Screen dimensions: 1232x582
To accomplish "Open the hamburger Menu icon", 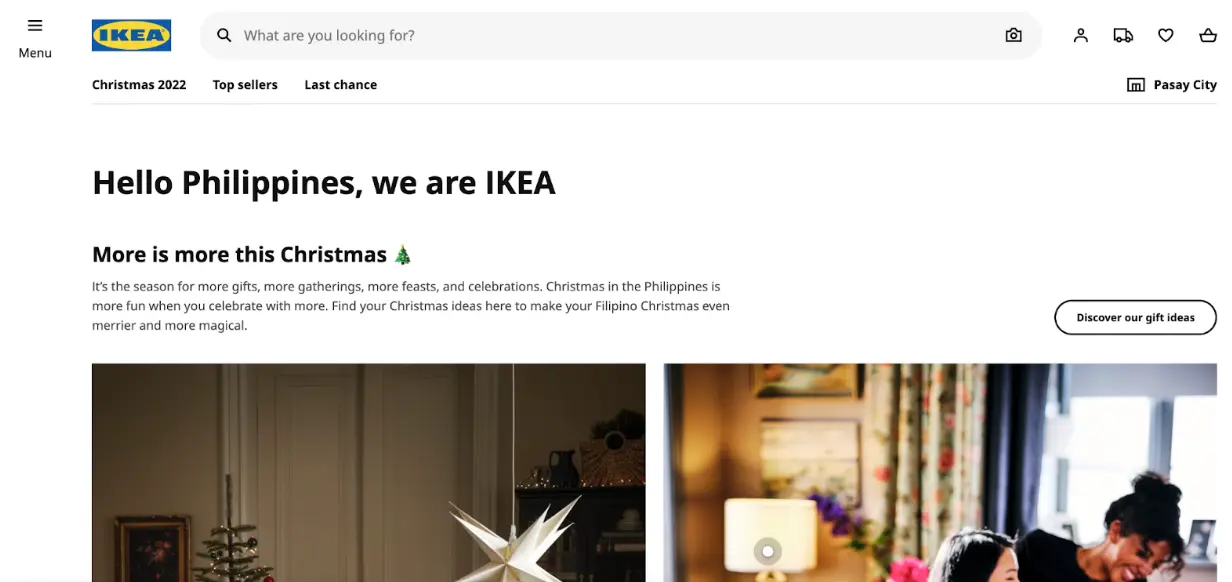I will [x=35, y=26].
